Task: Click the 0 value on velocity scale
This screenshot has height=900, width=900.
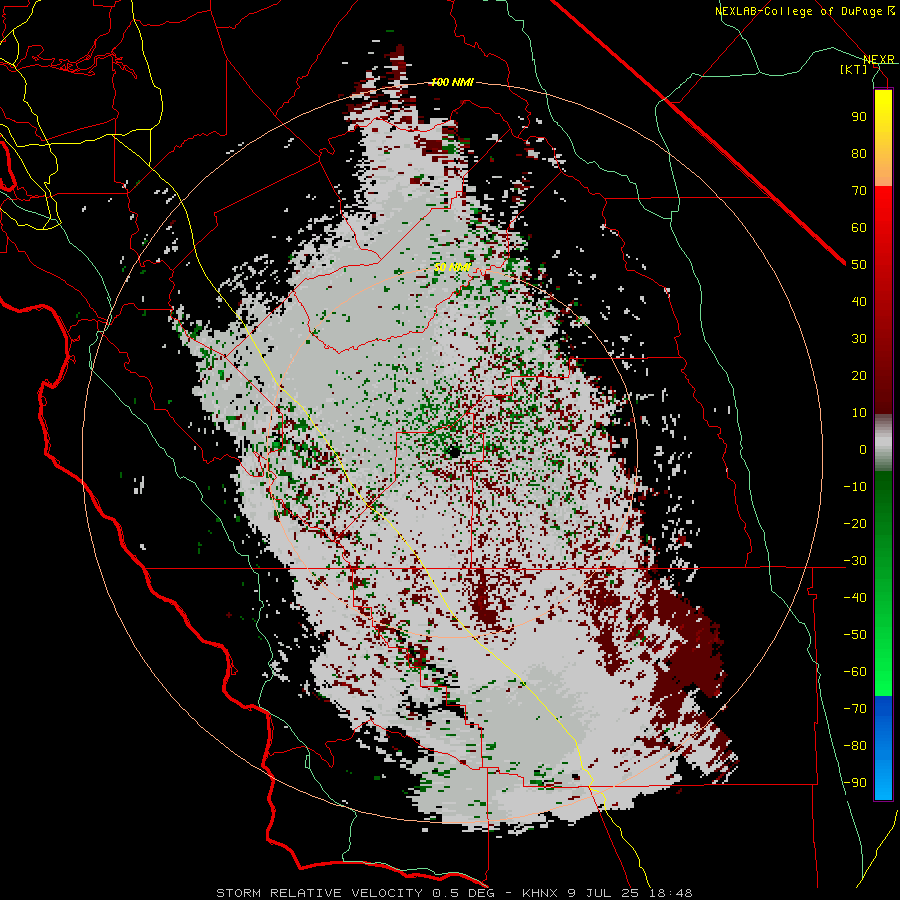Action: [863, 449]
